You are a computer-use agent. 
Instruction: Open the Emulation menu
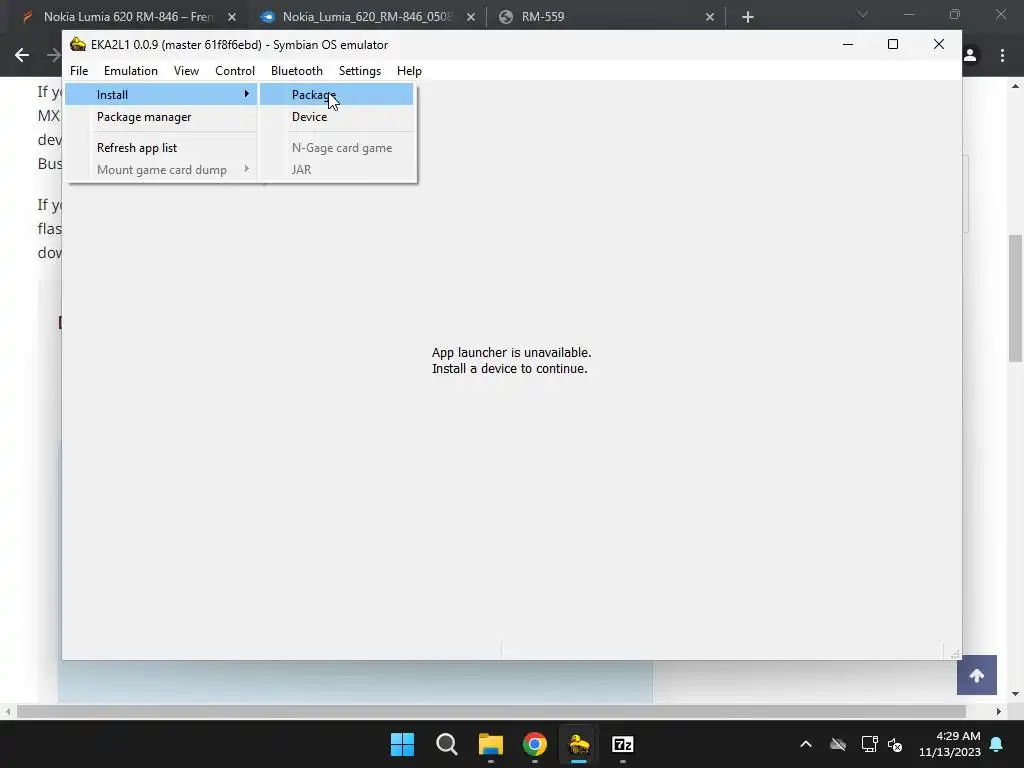pos(131,71)
